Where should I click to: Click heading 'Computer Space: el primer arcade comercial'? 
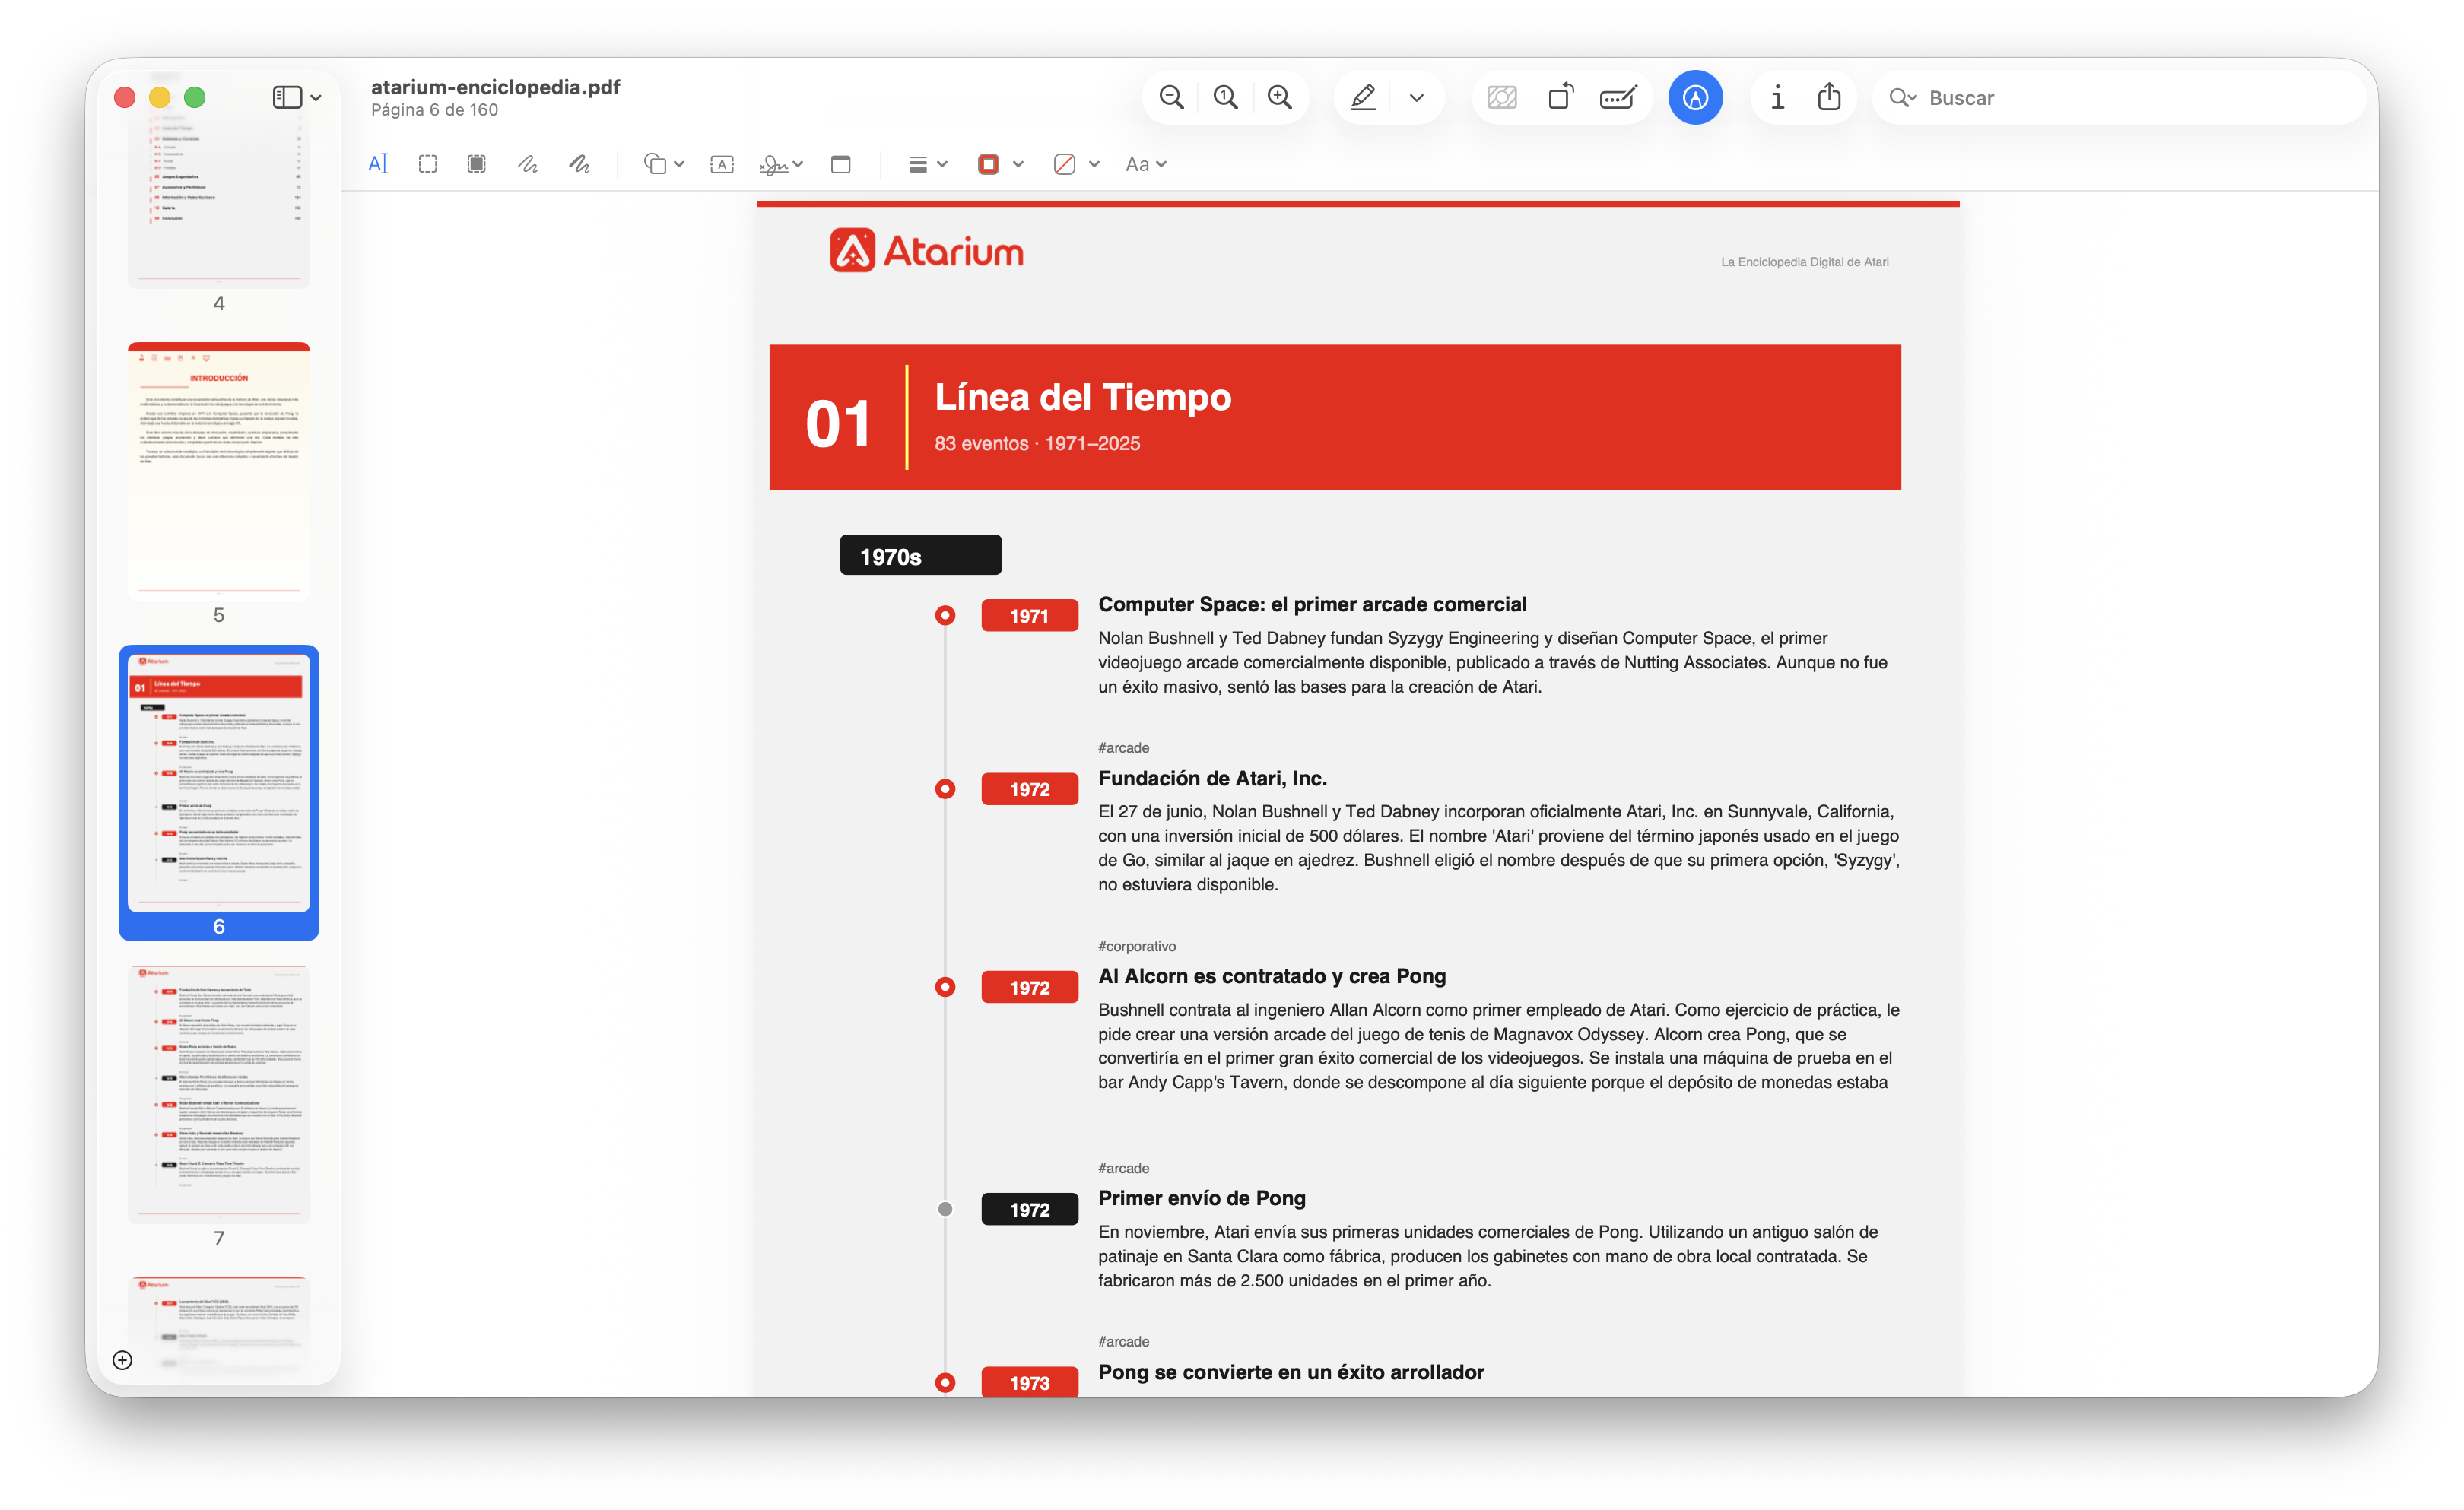tap(1312, 604)
